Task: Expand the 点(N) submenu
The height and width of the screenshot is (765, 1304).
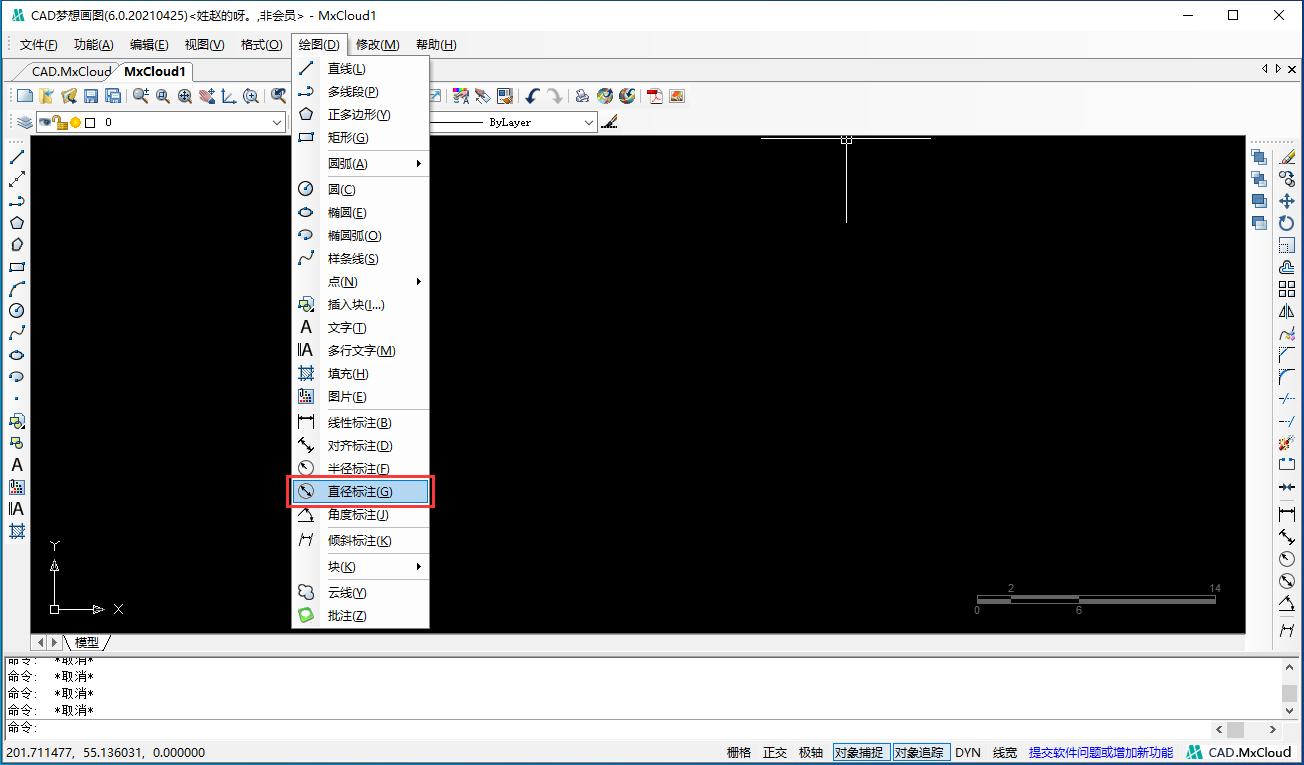Action: pyautogui.click(x=361, y=281)
